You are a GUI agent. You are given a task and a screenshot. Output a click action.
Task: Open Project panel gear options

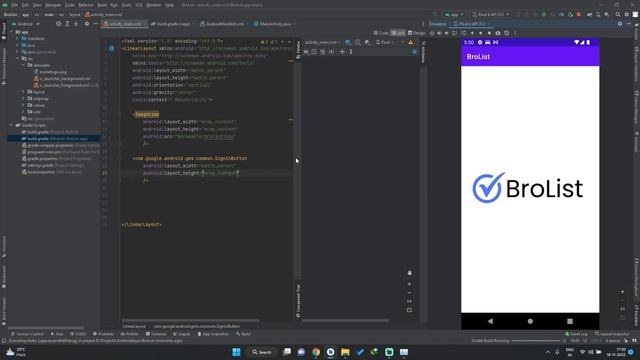pyautogui.click(x=87, y=24)
